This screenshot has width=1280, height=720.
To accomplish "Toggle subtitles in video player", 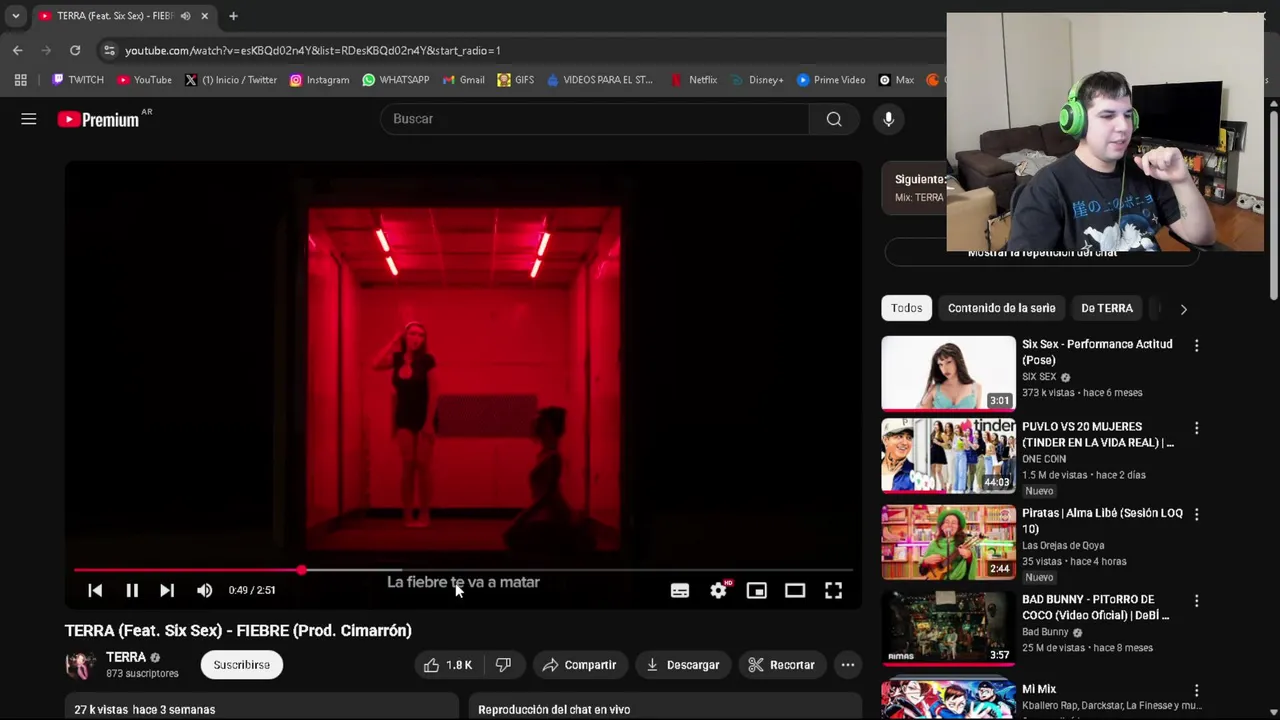I will pyautogui.click(x=680, y=590).
